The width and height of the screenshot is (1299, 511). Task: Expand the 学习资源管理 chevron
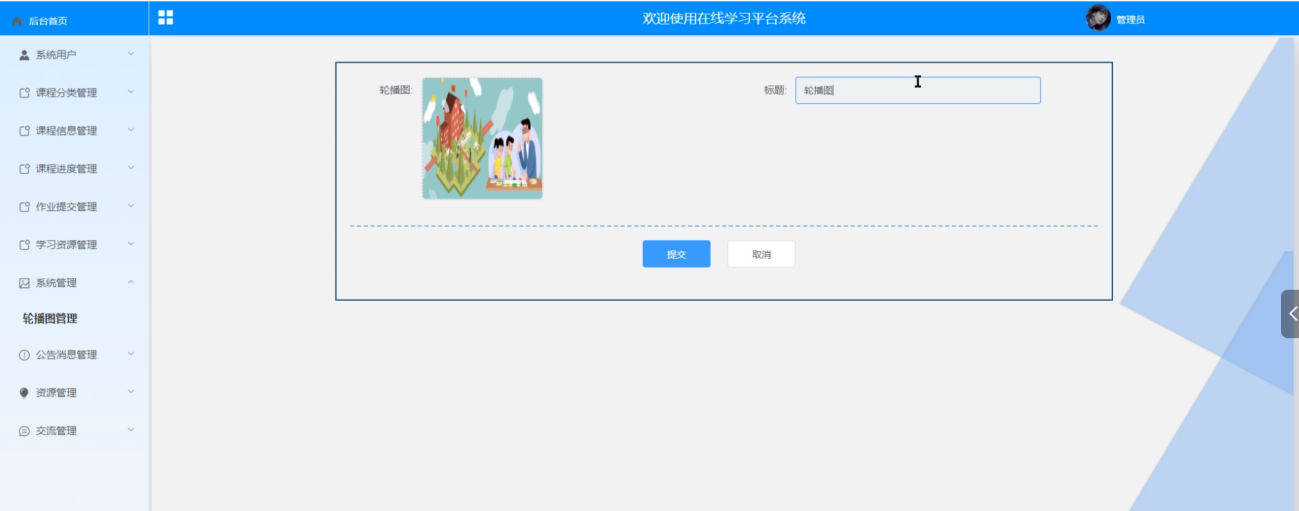[131, 244]
